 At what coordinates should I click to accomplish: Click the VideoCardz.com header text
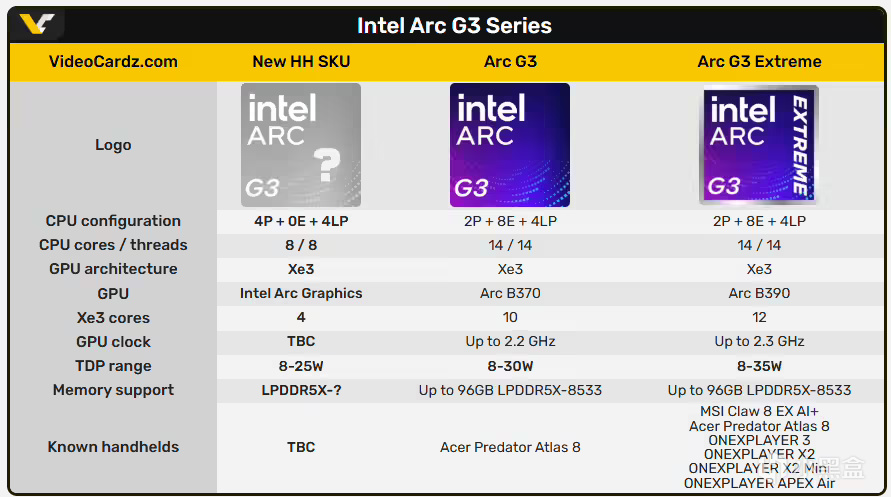click(x=113, y=61)
